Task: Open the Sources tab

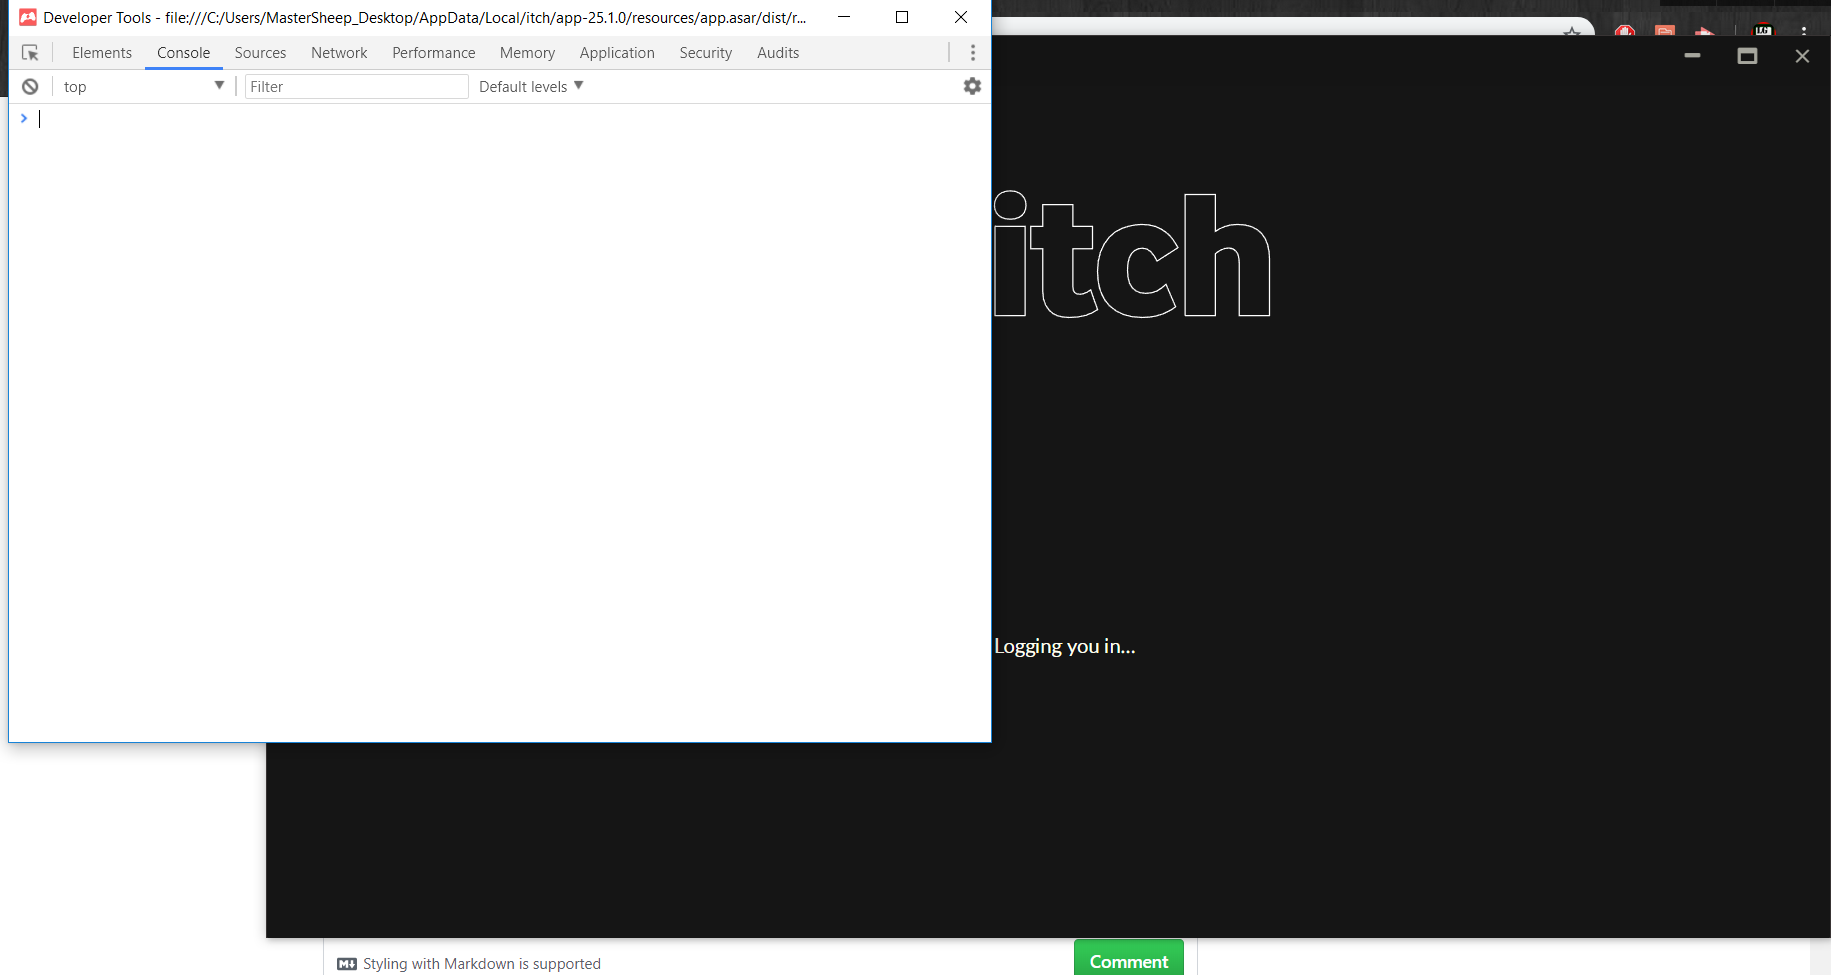Action: pos(260,53)
